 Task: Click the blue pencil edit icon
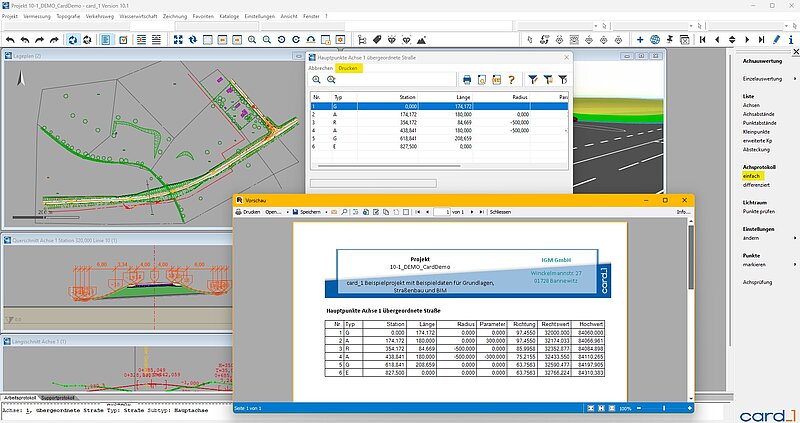pyautogui.click(x=777, y=39)
